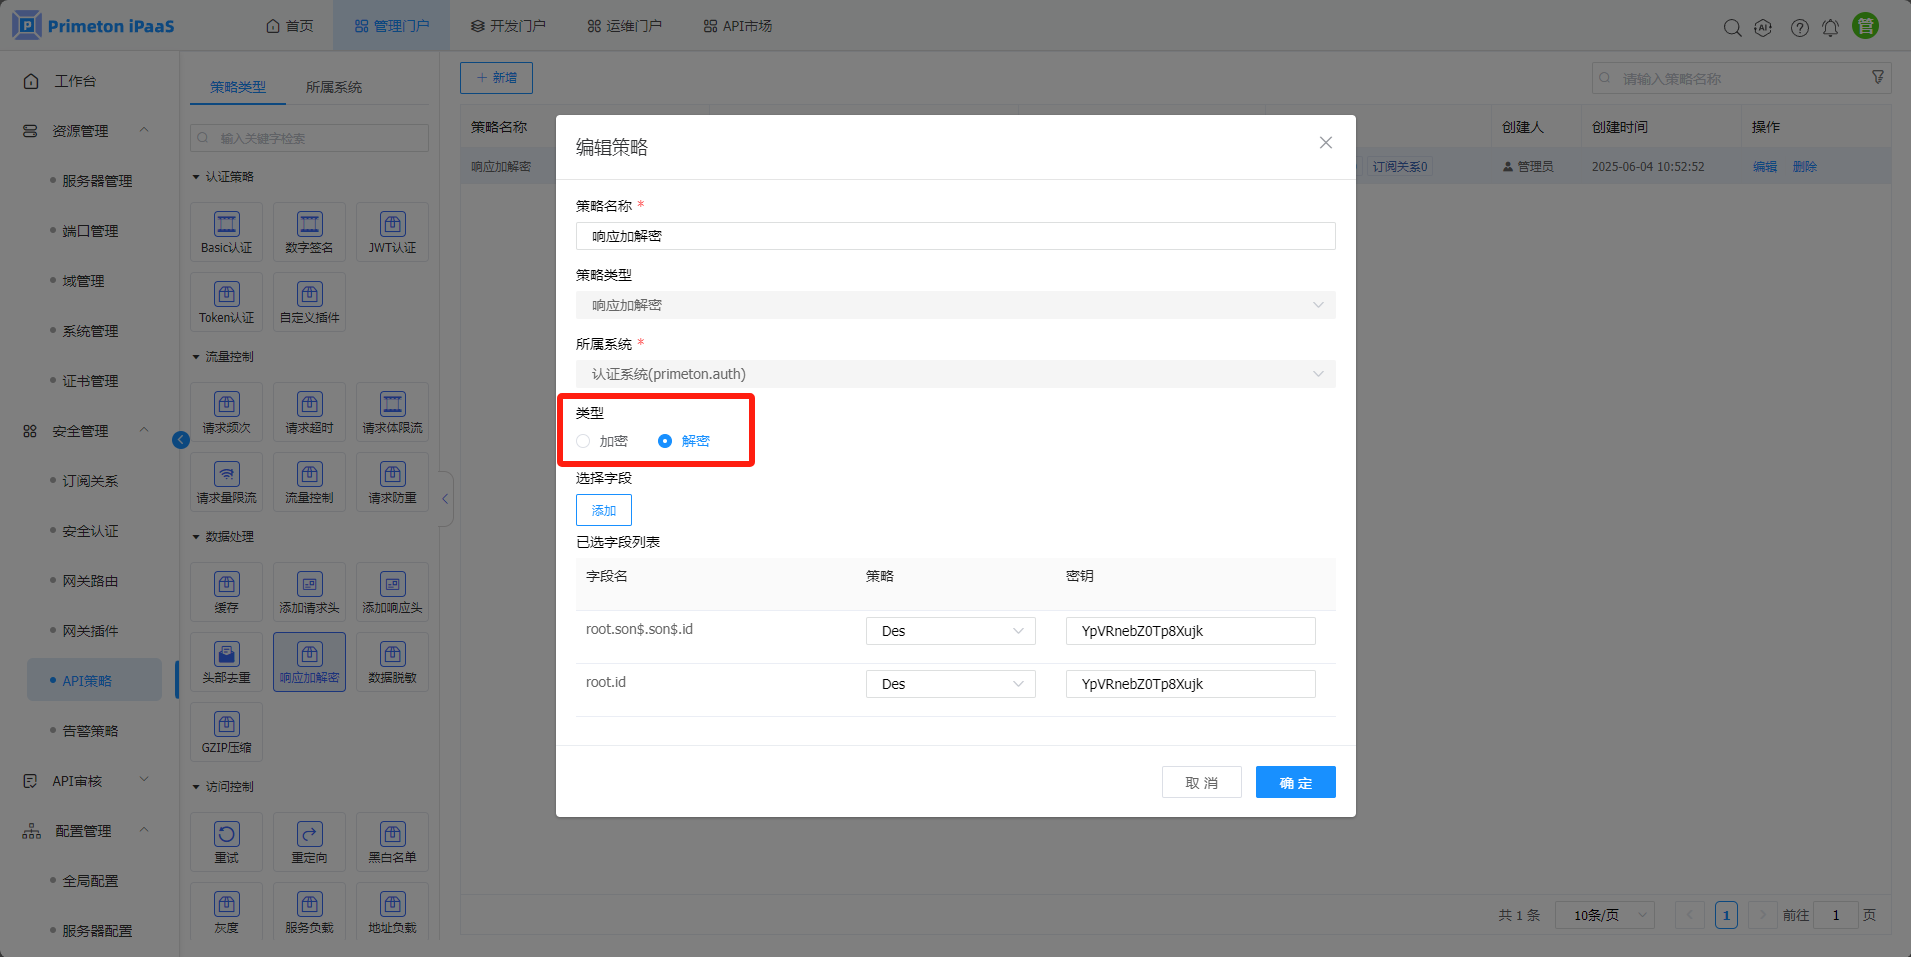Image resolution: width=1911 pixels, height=957 pixels.
Task: Click the 策略名称 input field
Action: [955, 236]
